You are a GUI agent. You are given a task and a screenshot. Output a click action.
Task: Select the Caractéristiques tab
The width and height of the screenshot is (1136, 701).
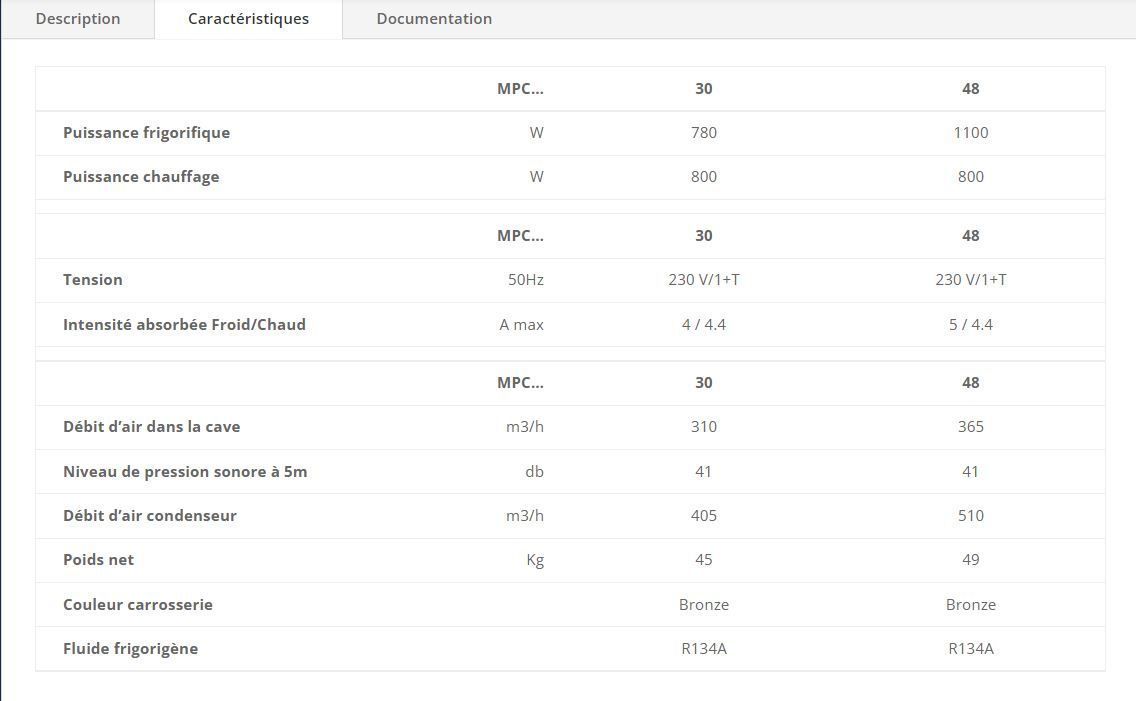pyautogui.click(x=248, y=19)
